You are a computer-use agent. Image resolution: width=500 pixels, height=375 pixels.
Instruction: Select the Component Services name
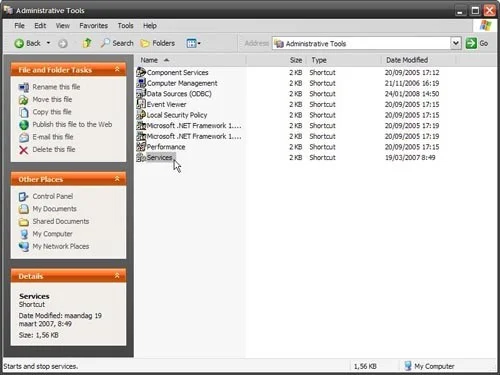[177, 73]
